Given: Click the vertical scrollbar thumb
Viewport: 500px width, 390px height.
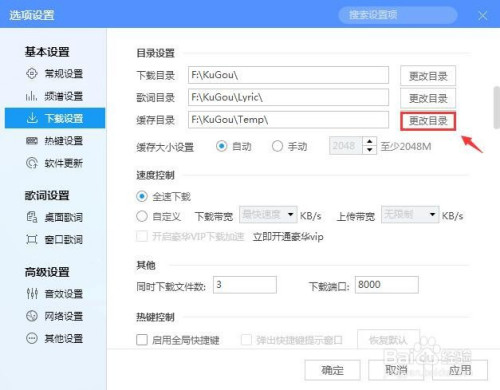Looking at the screenshot, I should (497, 107).
